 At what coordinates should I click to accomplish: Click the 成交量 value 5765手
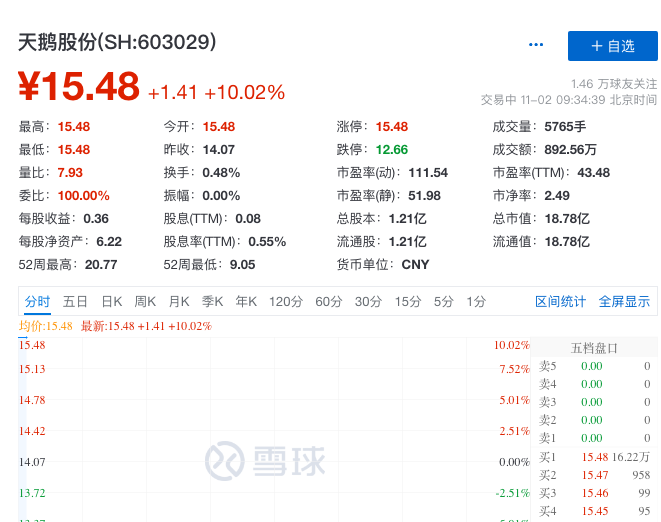click(x=565, y=126)
